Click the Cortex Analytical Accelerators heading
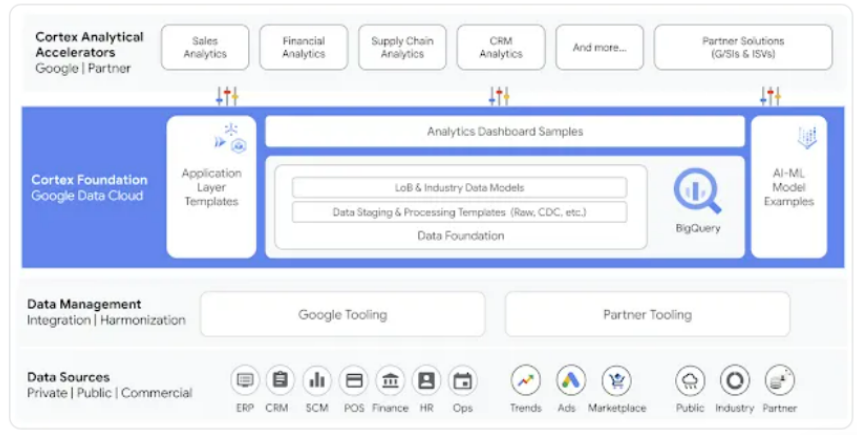857x435 pixels. coord(89,45)
